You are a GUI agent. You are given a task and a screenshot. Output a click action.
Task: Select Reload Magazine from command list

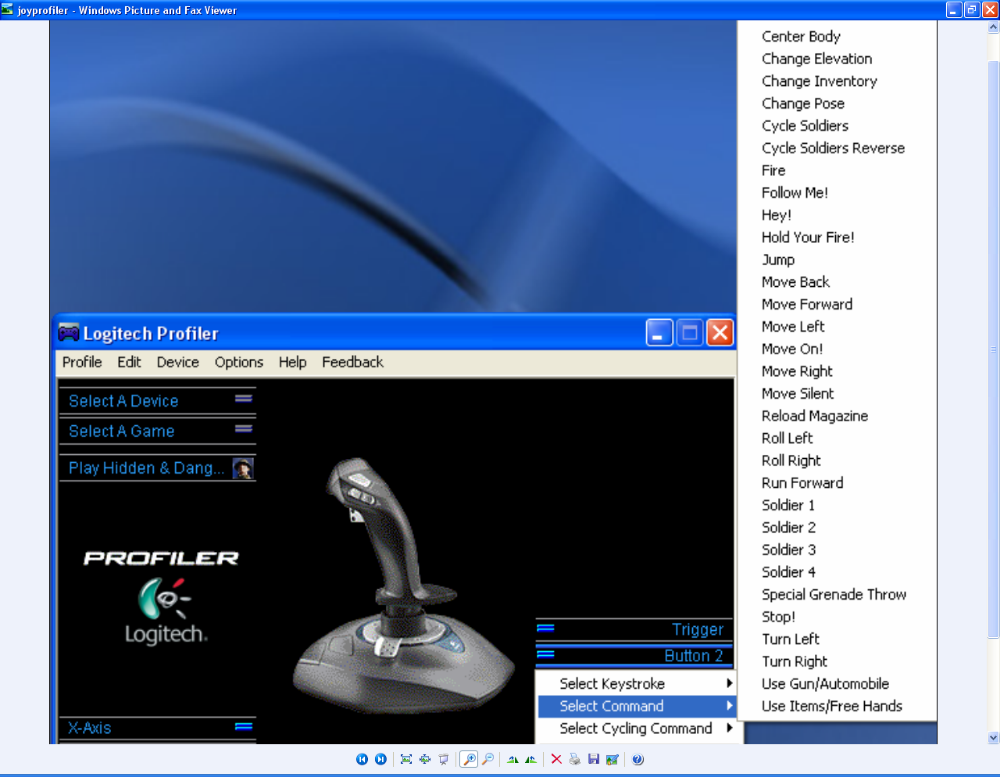(837, 416)
